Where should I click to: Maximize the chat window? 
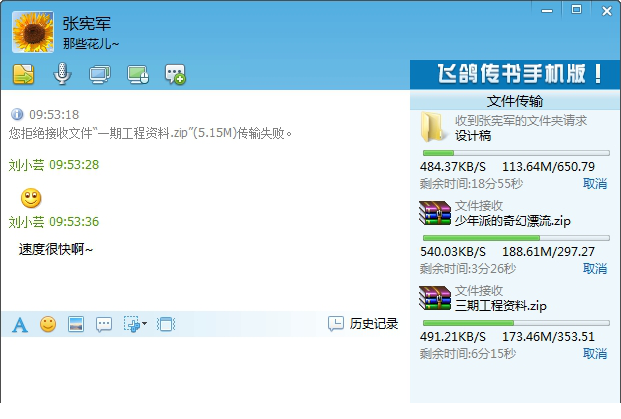(x=576, y=10)
